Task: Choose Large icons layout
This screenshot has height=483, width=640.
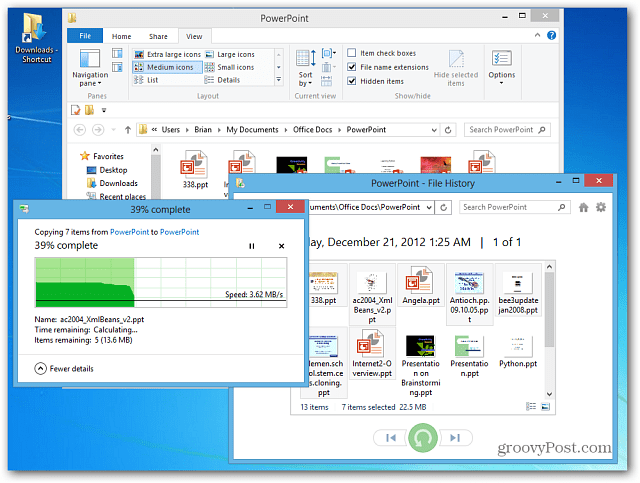Action: tap(230, 54)
